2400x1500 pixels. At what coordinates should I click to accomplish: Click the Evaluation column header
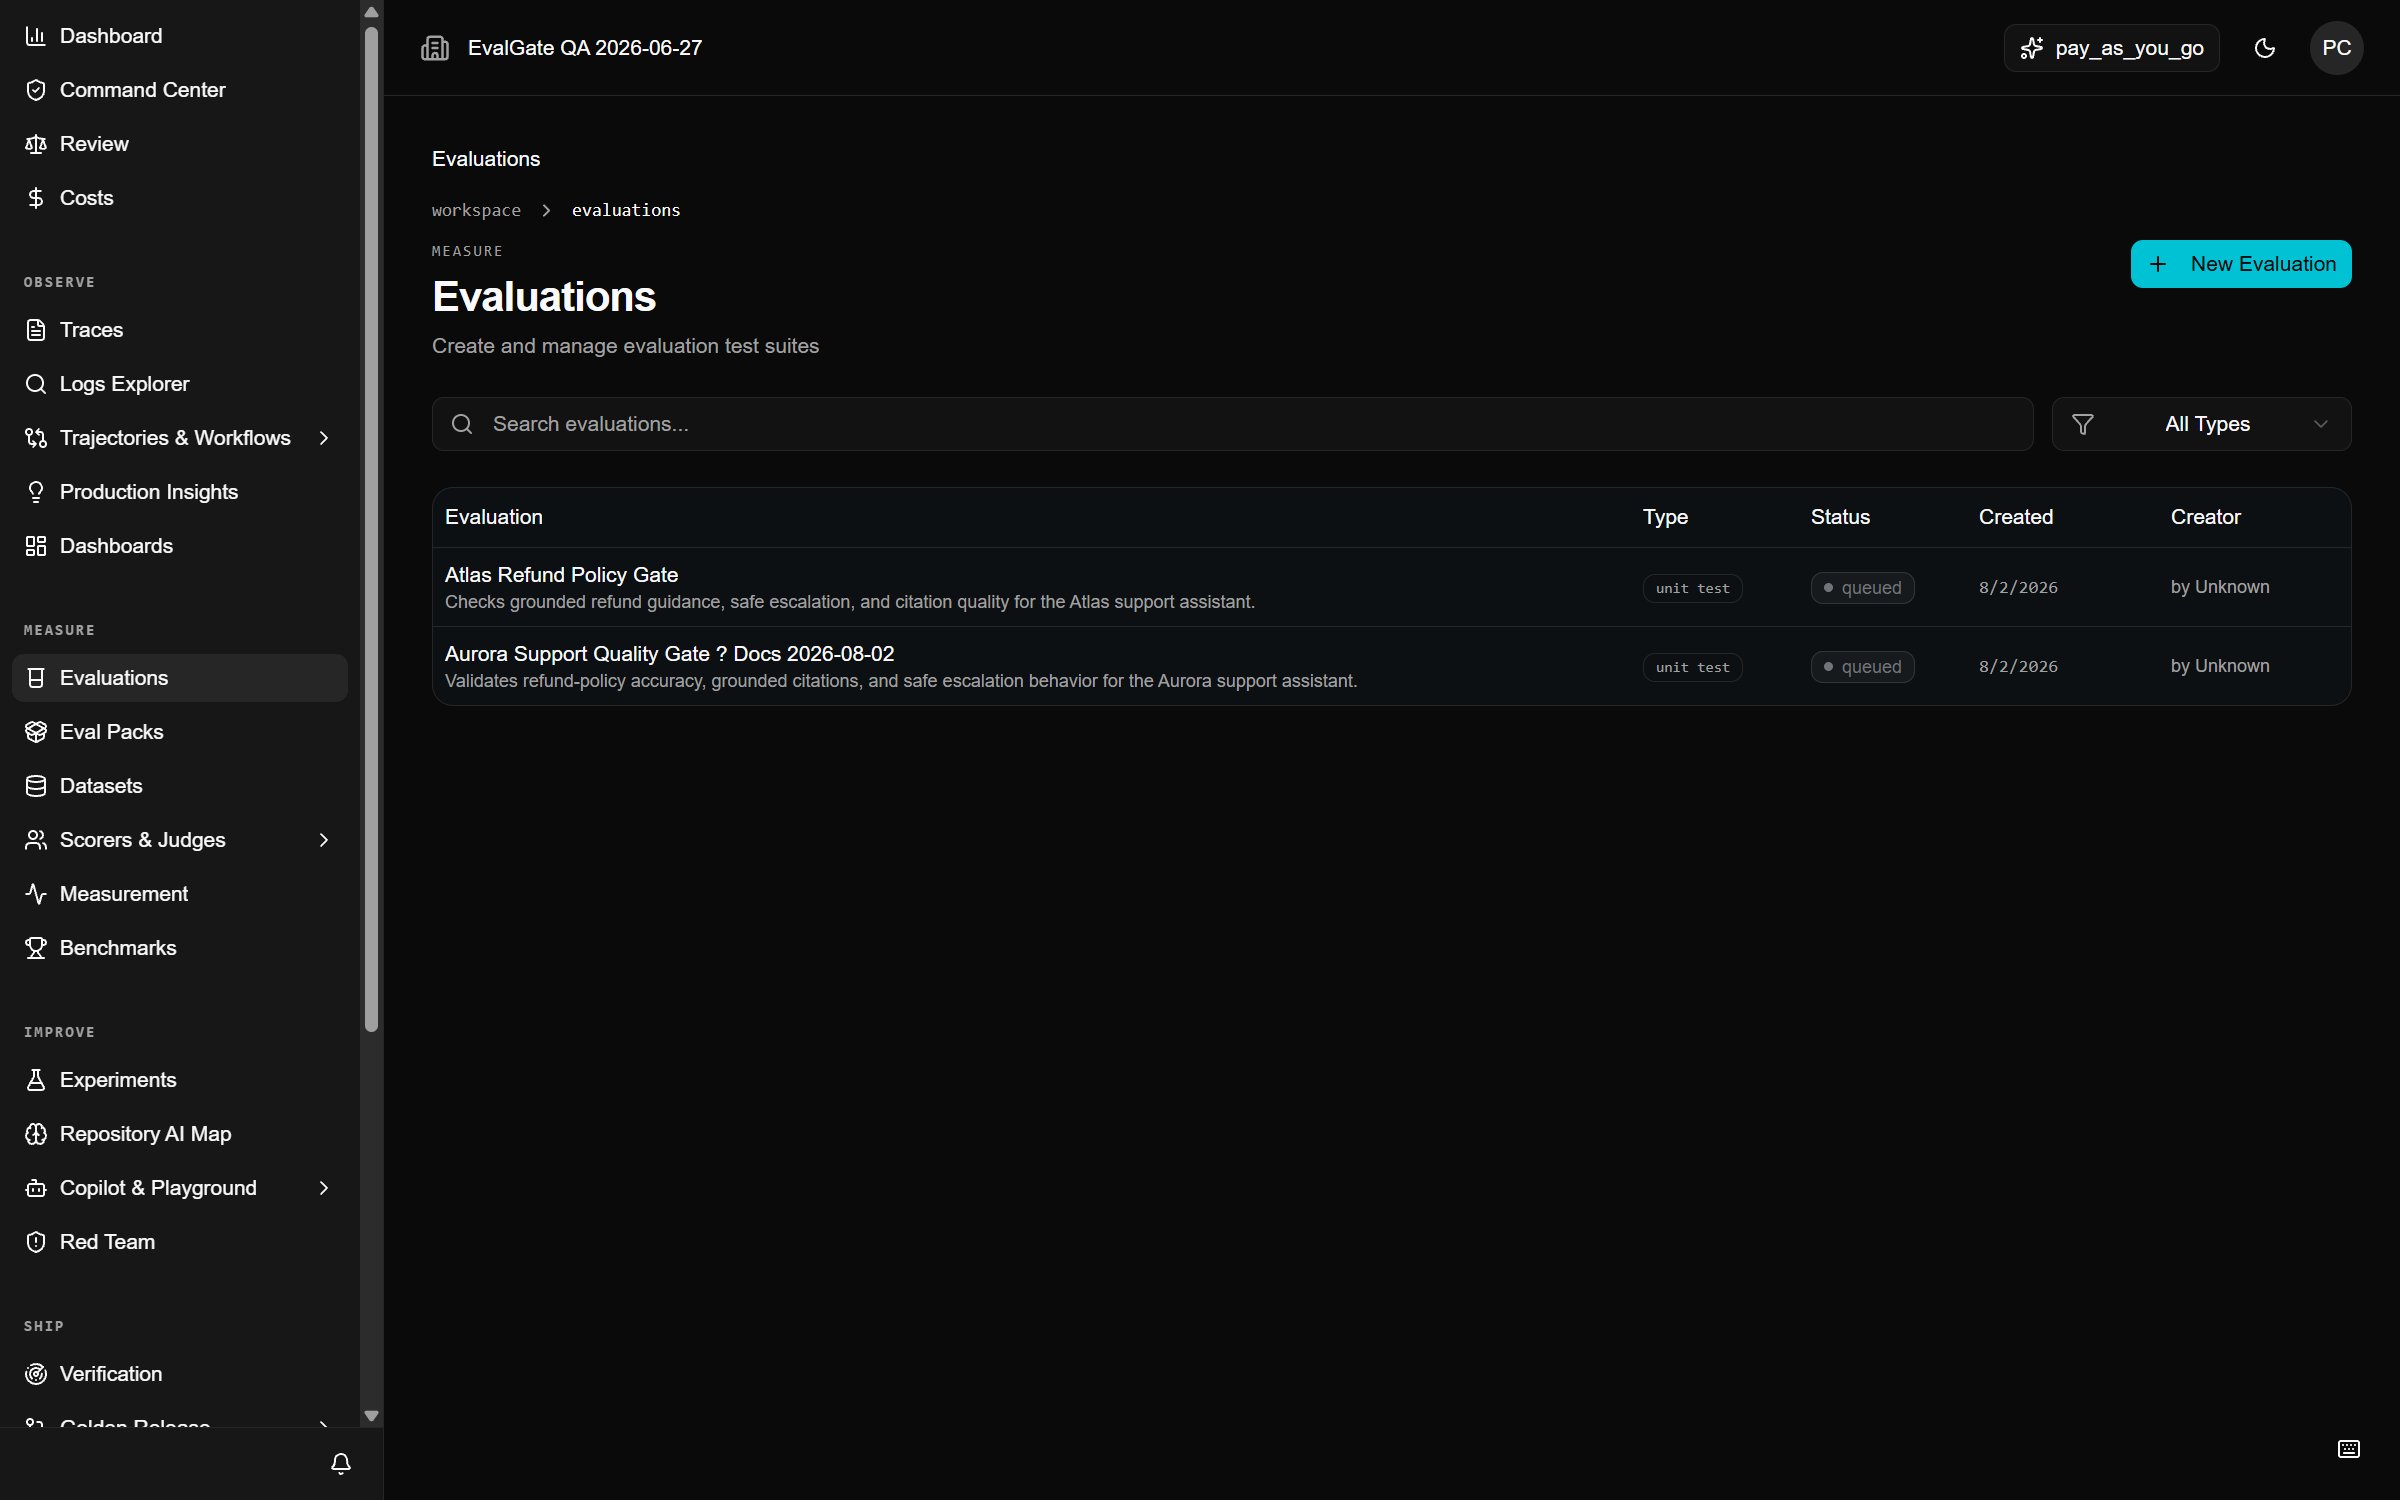coord(494,517)
